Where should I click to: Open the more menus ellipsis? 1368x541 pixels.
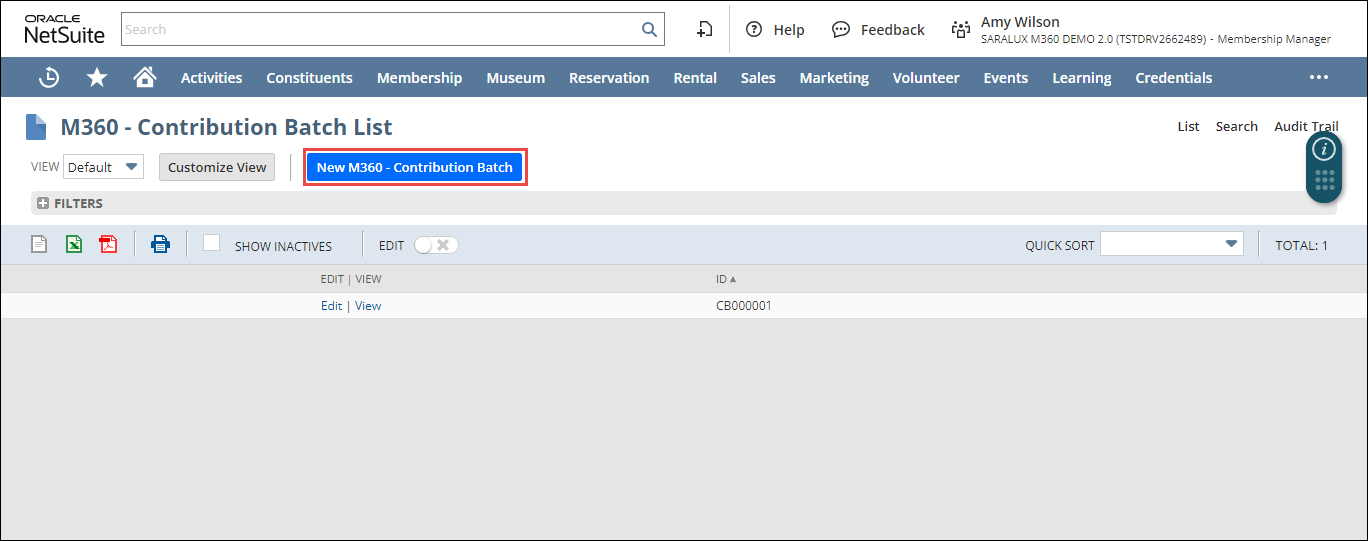[x=1318, y=78]
